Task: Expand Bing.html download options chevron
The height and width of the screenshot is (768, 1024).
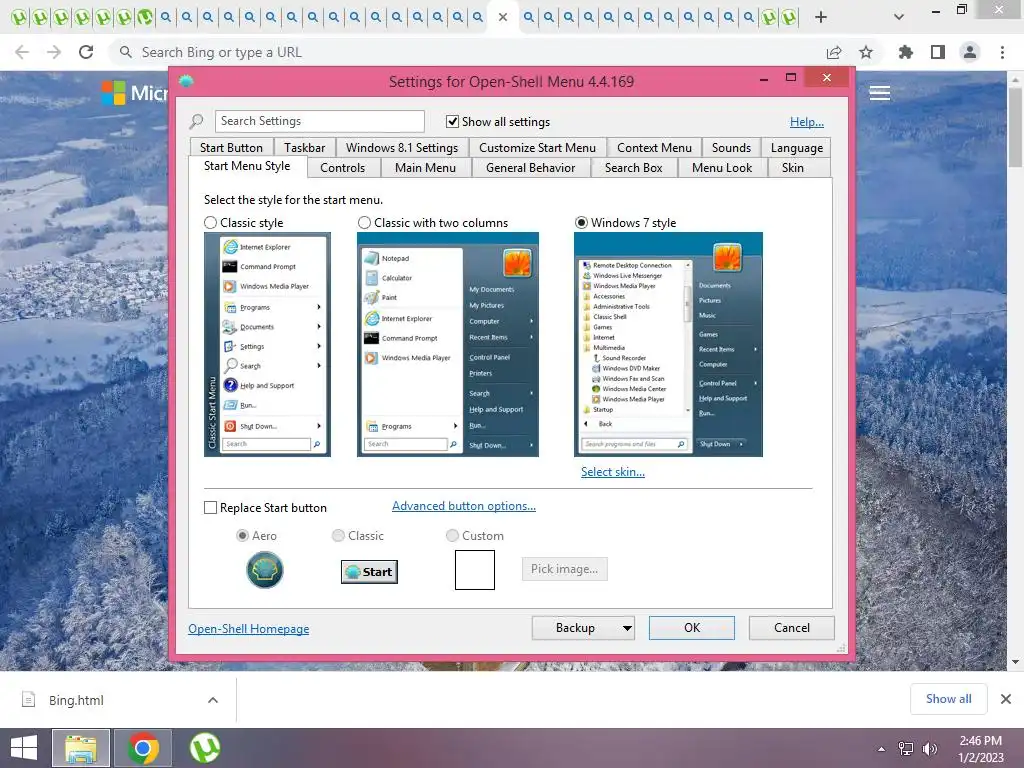Action: point(213,699)
